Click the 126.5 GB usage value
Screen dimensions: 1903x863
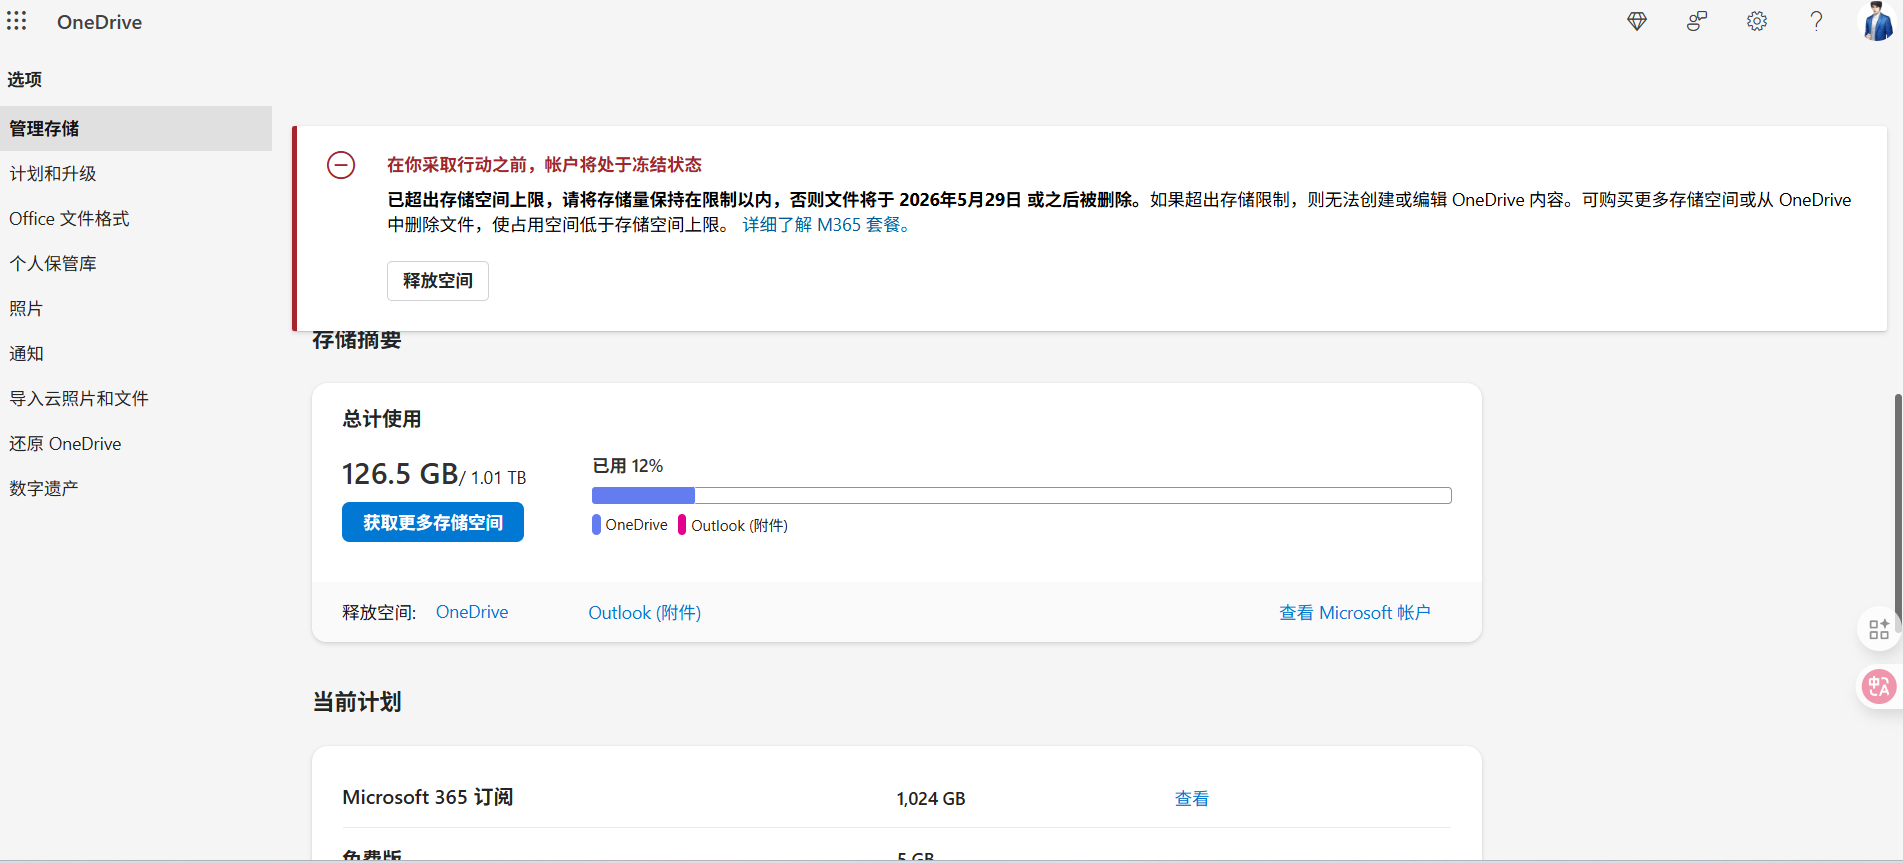click(x=400, y=474)
